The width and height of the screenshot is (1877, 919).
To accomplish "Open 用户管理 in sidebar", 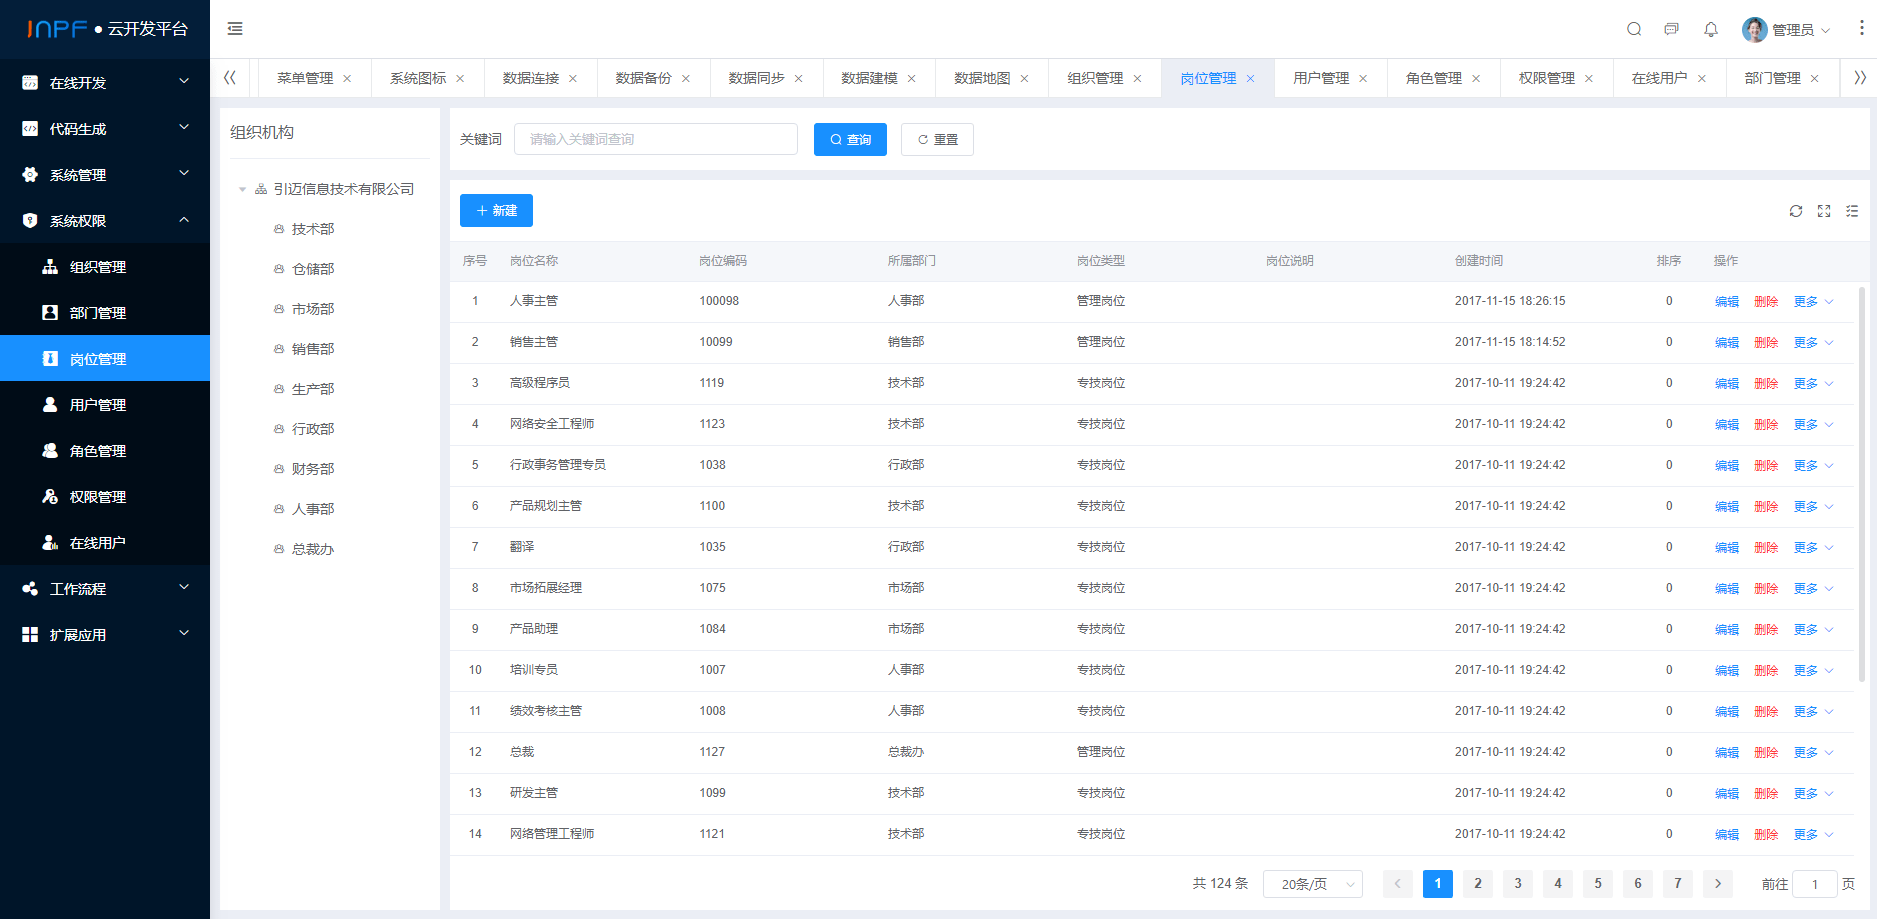I will coord(105,405).
